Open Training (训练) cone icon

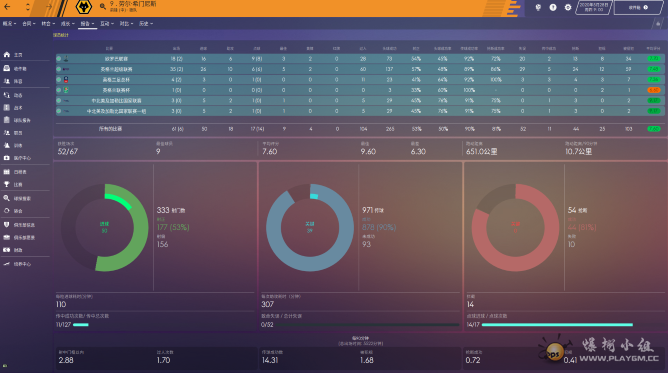7,145
